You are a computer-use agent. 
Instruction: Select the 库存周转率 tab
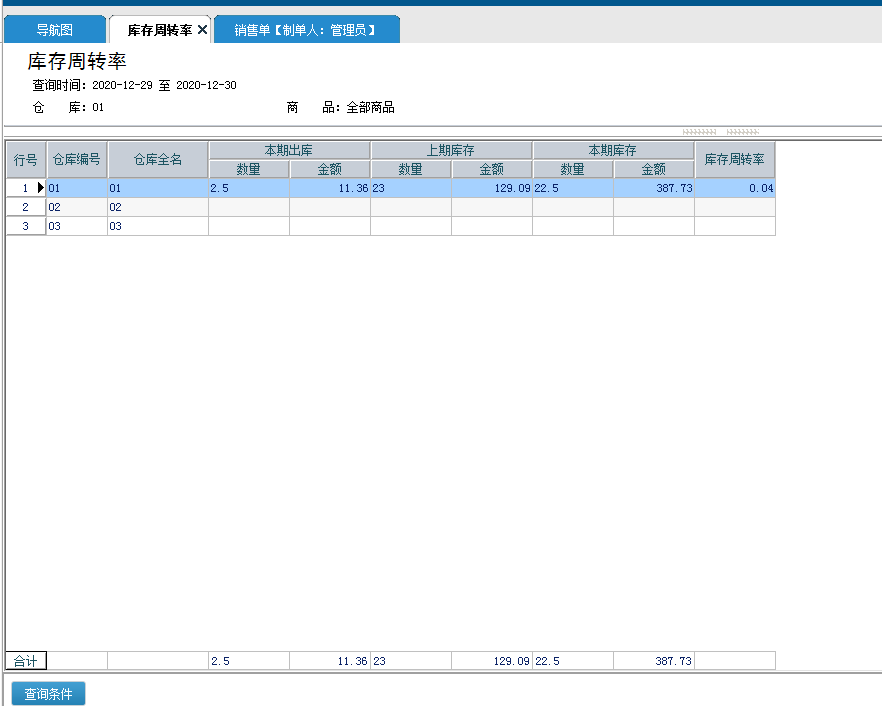point(159,30)
